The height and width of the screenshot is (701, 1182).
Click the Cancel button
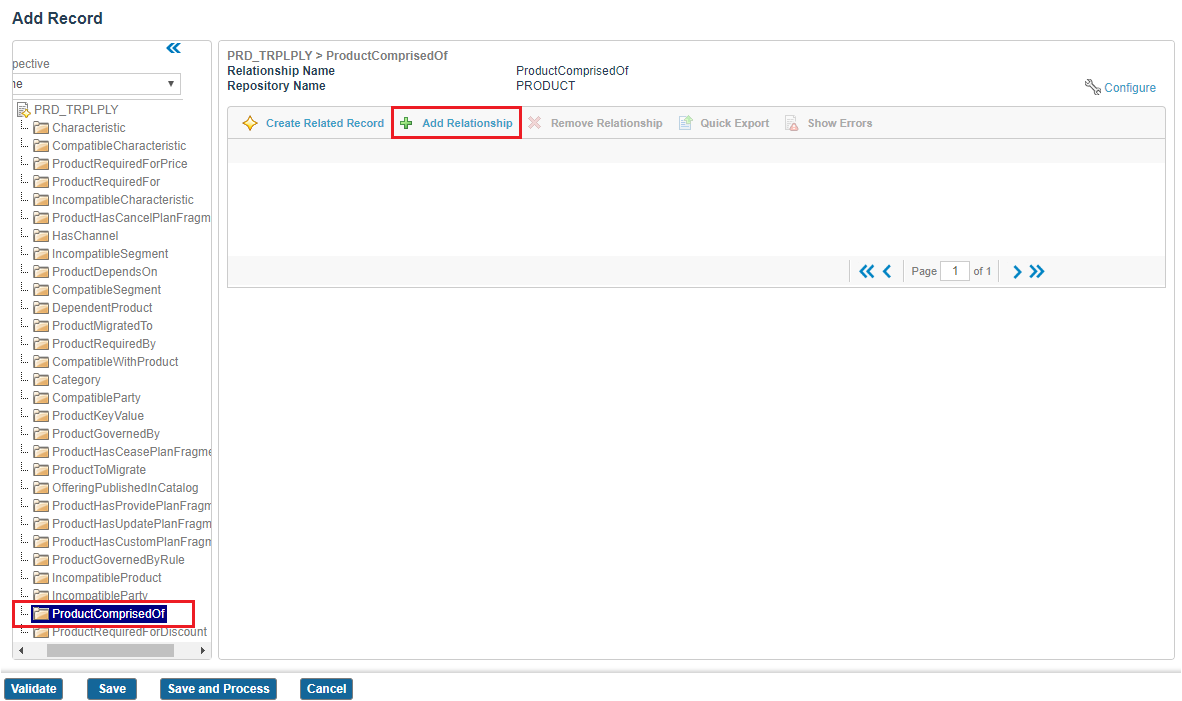tap(326, 689)
